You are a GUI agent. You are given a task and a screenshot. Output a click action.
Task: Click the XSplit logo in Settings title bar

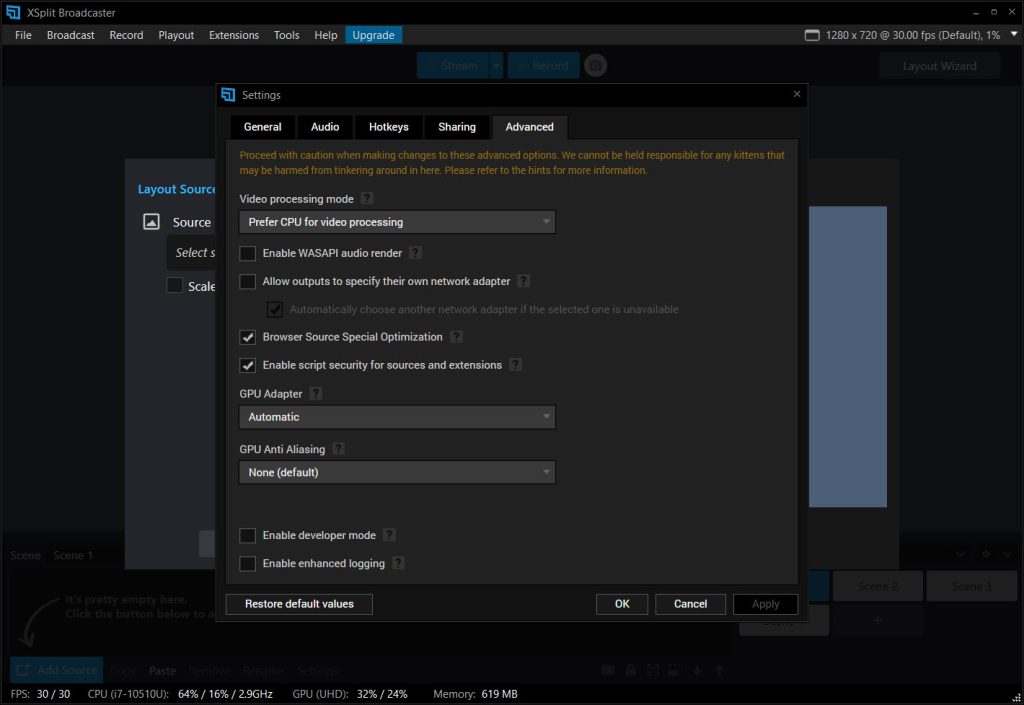[228, 95]
